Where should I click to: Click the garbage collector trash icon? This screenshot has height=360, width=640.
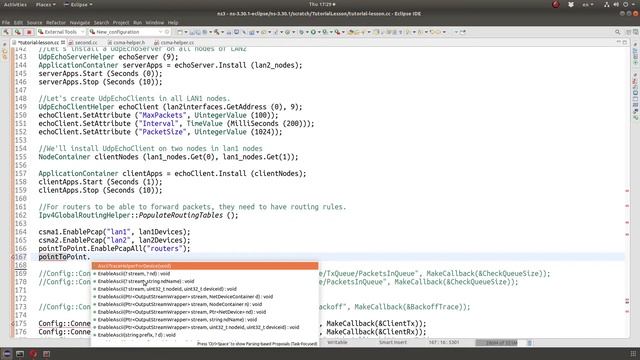pyautogui.click(x=529, y=343)
